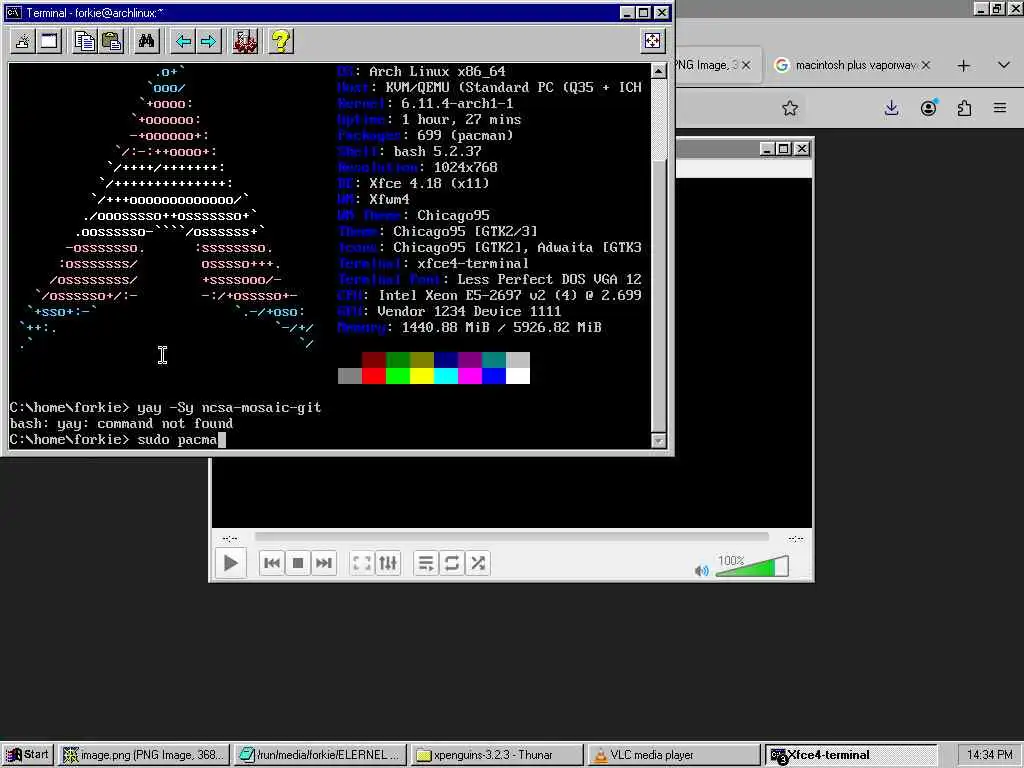Click 'Vendor 1234 Device 1111' GPU text
The height and width of the screenshot is (768, 1024).
[x=469, y=312]
